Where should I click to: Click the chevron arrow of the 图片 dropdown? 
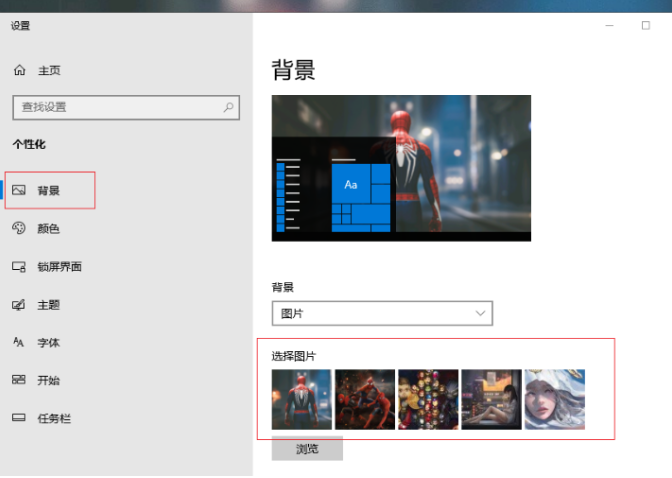tap(480, 313)
